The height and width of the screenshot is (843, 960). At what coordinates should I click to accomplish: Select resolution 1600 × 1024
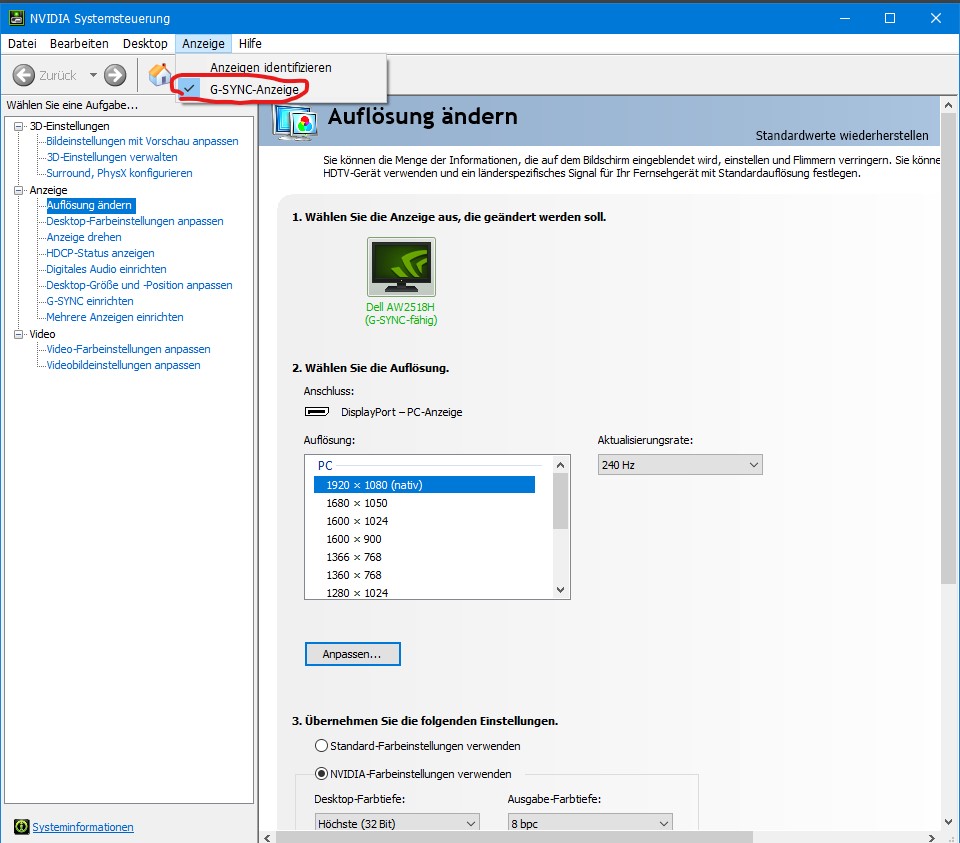[x=358, y=521]
